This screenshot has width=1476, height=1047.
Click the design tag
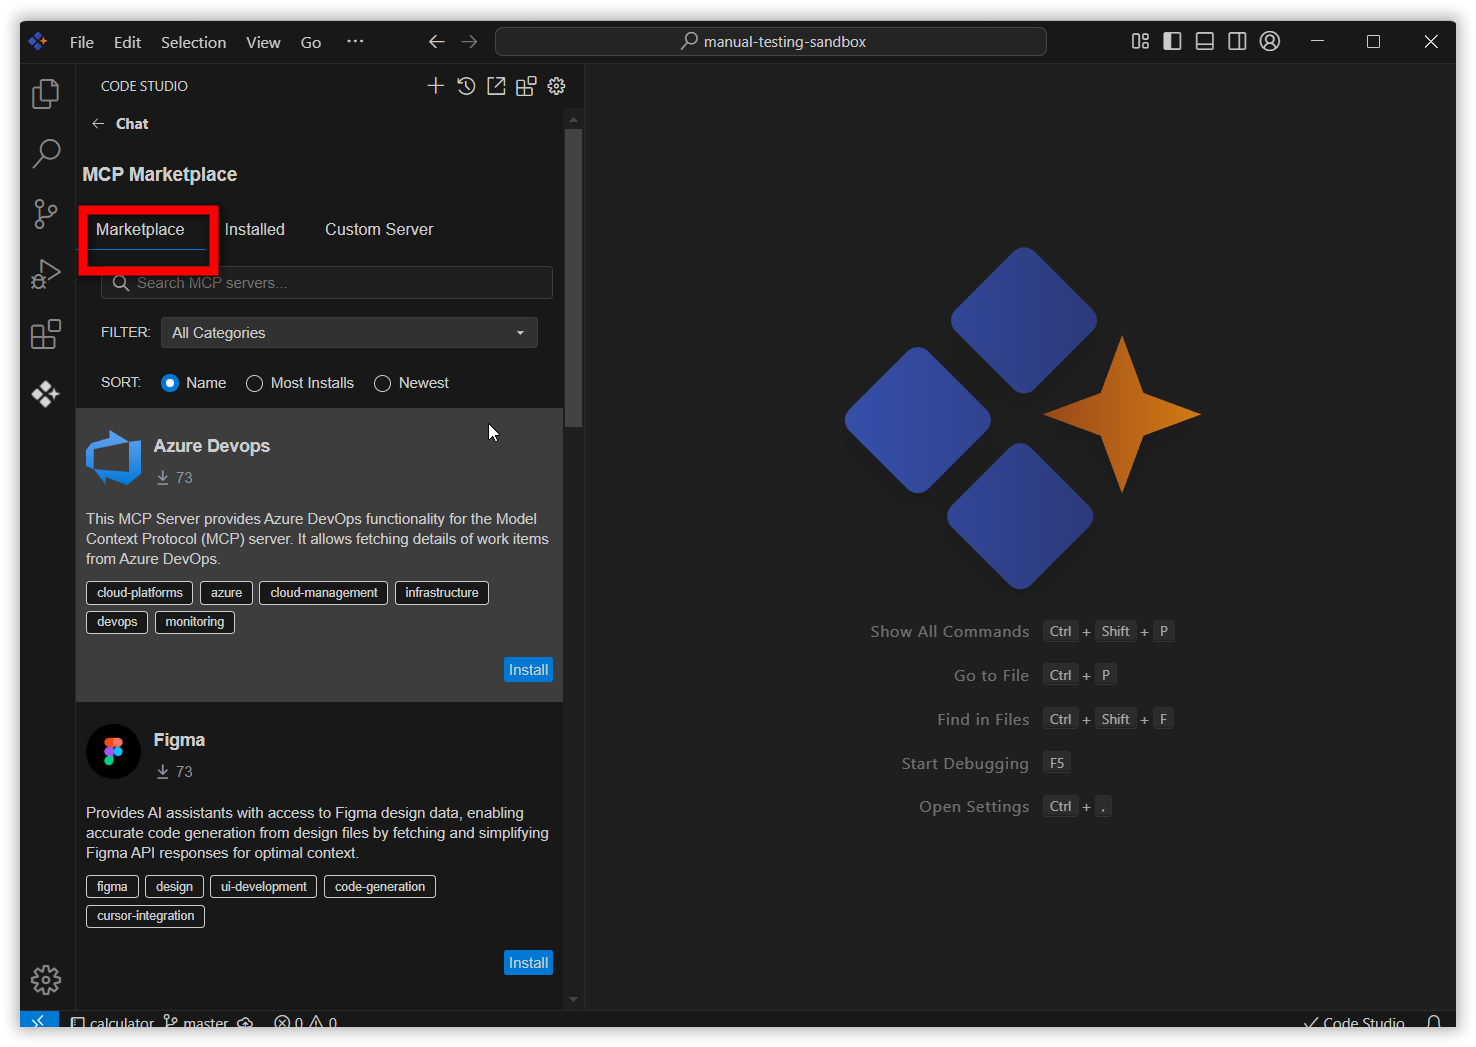click(174, 887)
